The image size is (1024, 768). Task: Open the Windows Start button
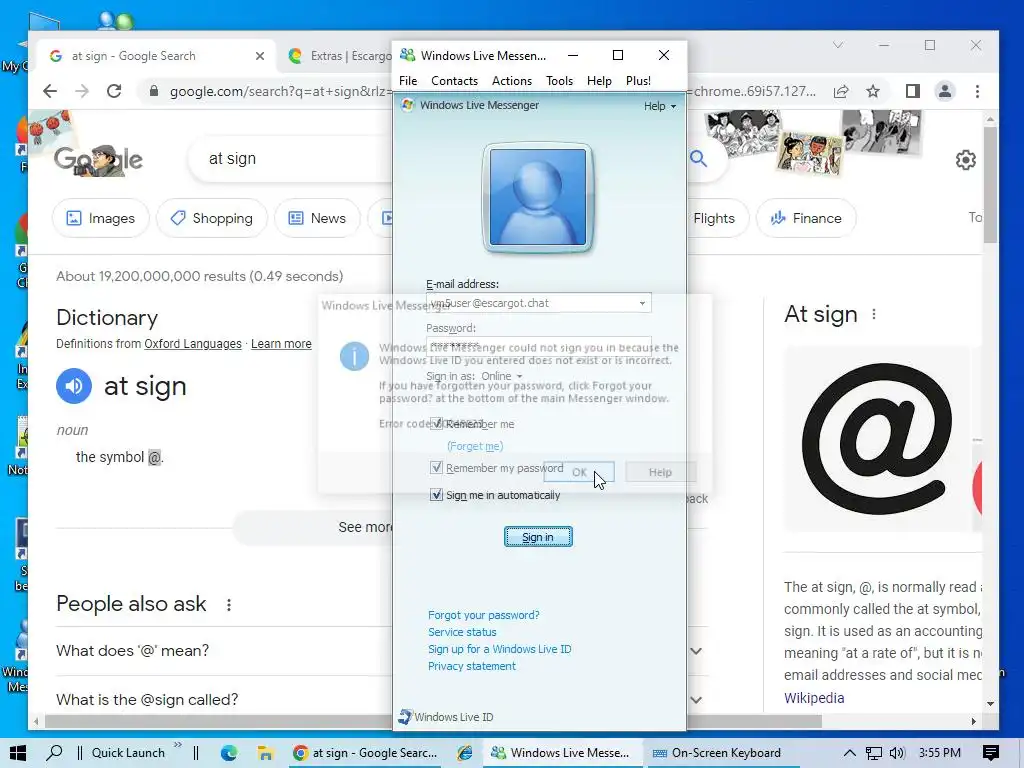point(18,753)
